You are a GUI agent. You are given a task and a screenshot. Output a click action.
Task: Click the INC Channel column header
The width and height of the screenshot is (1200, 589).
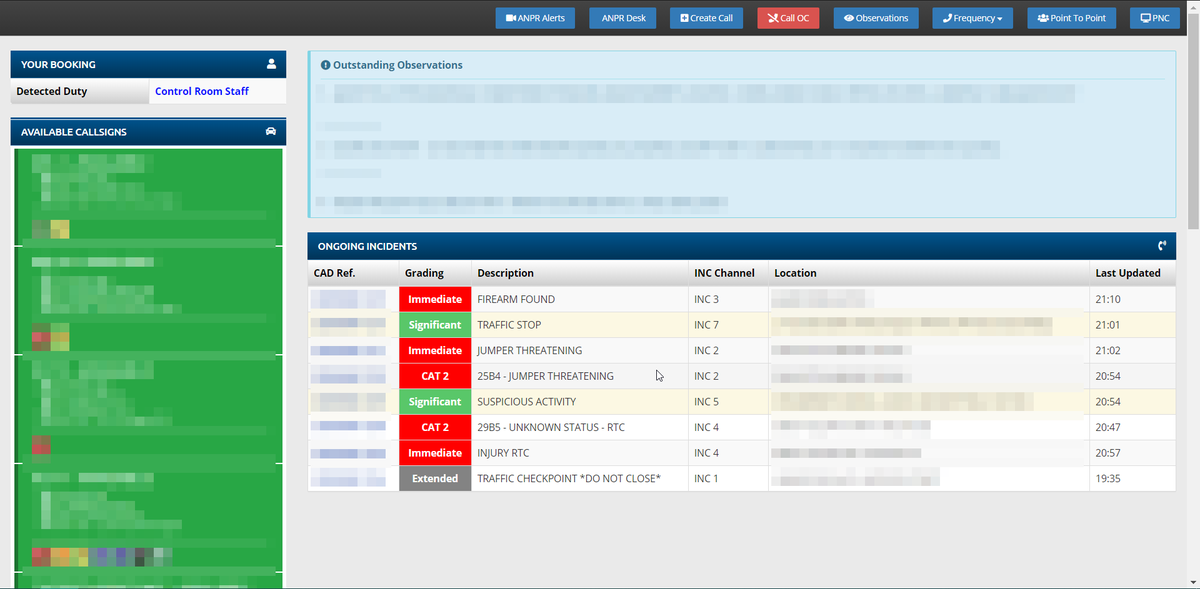click(724, 273)
